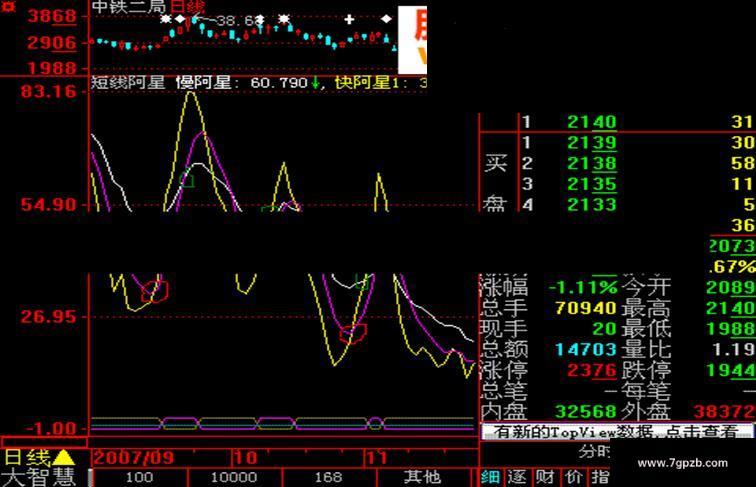Screen dimensions: 756x487
Task: Switch to the 细 detail tab
Action: pyautogui.click(x=490, y=477)
